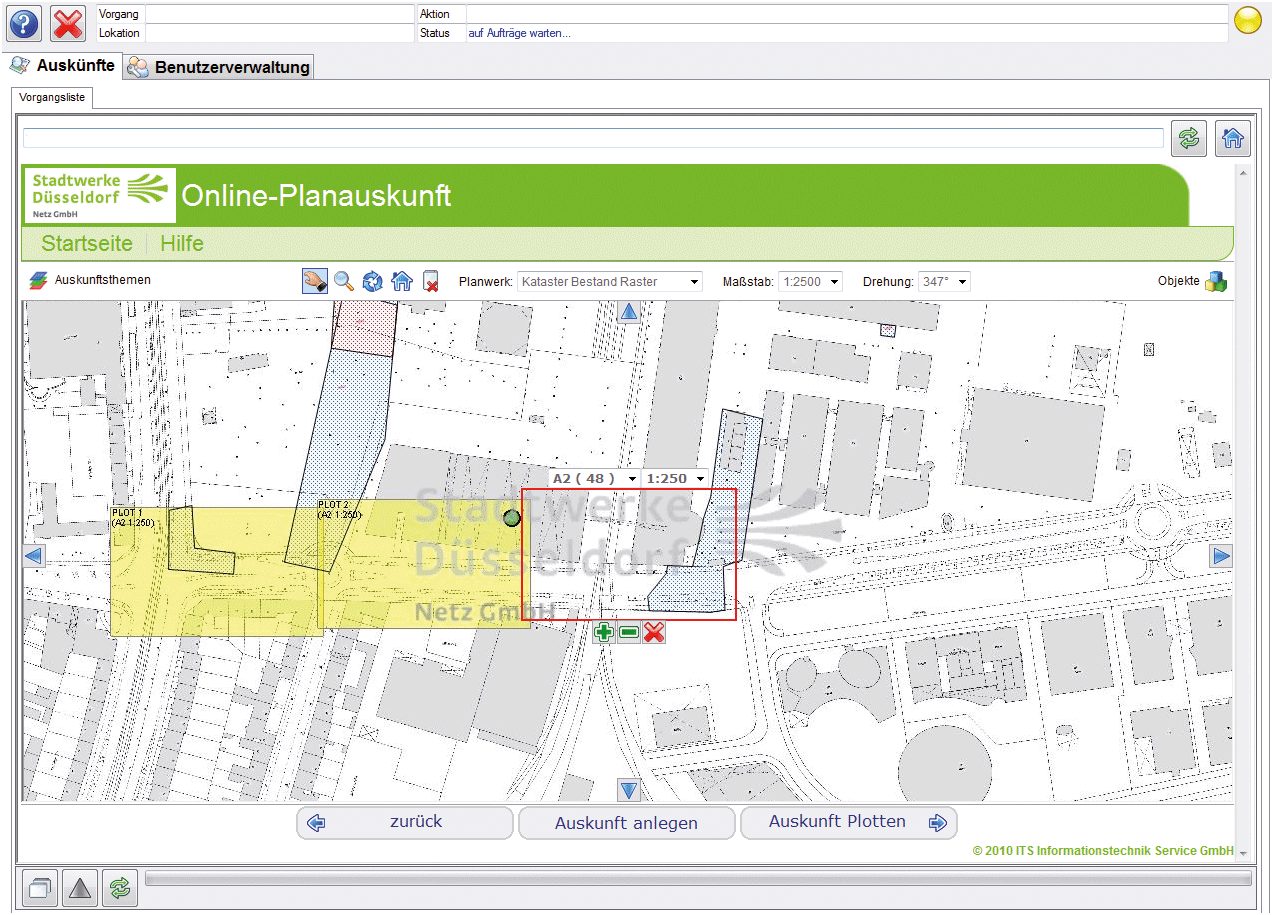1274x915 pixels.
Task: Open the Objekte panel icon
Action: 1216,281
